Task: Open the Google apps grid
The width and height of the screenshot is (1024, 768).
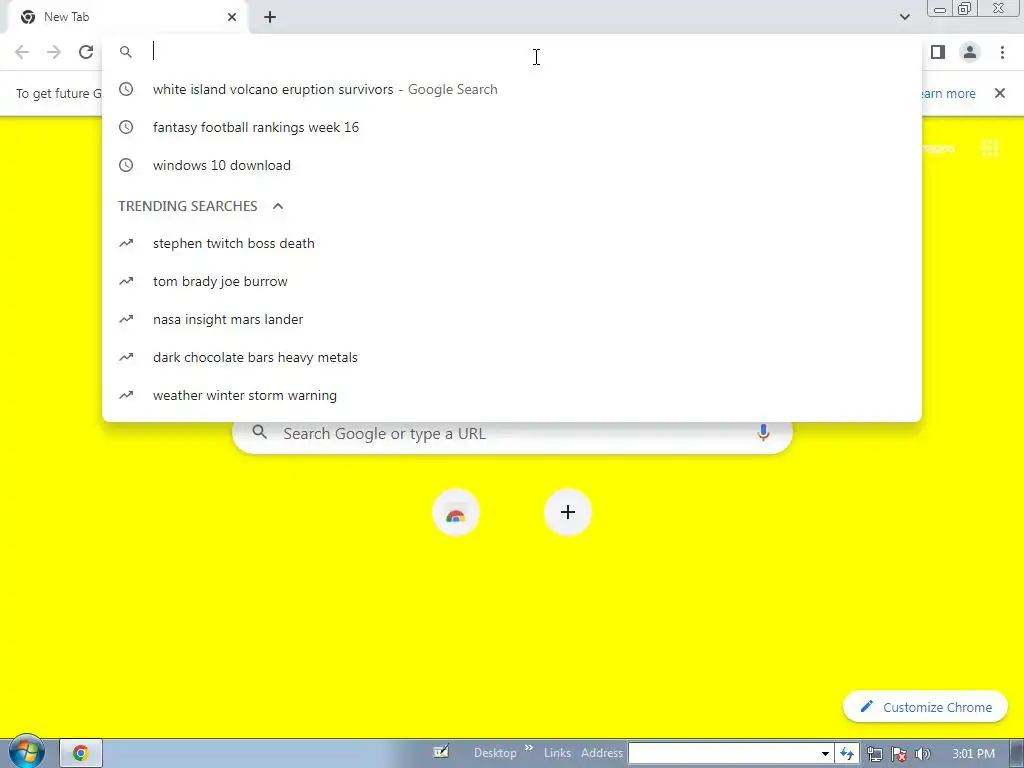Action: [990, 148]
